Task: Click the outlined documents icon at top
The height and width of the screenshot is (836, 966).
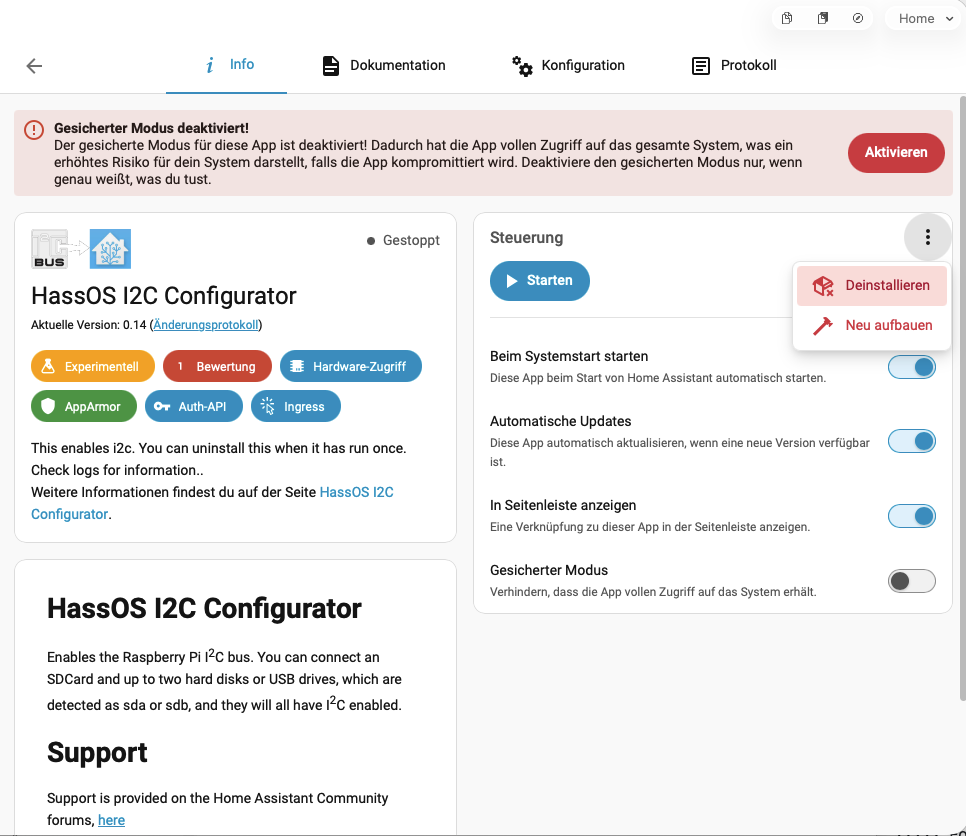Action: 787,18
